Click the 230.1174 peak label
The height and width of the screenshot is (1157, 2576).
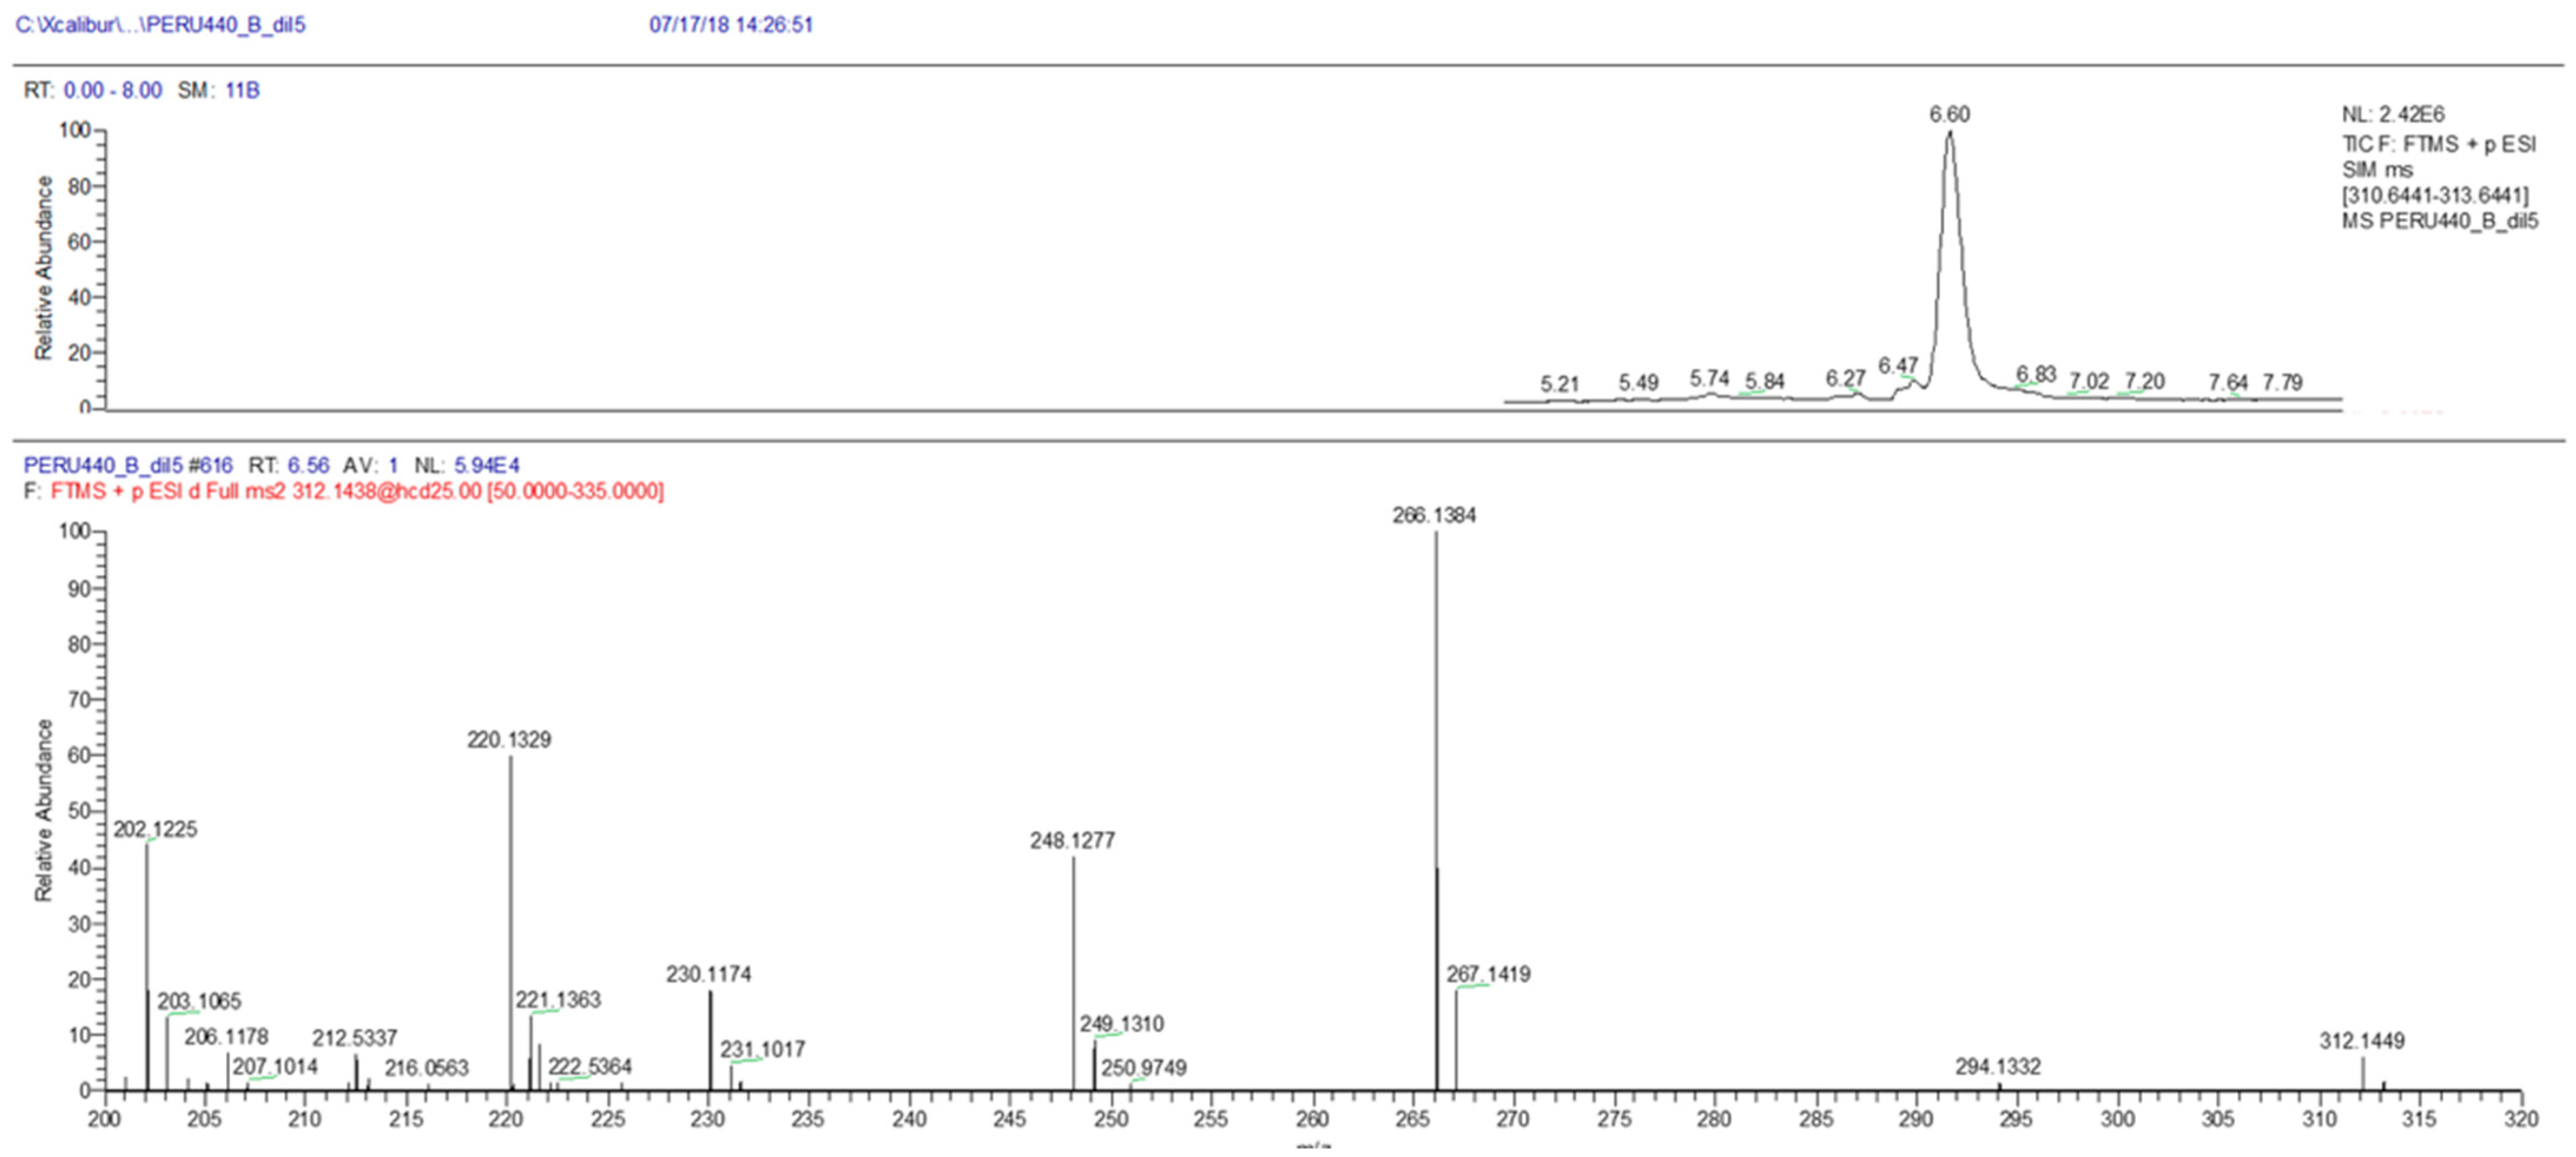coord(709,974)
